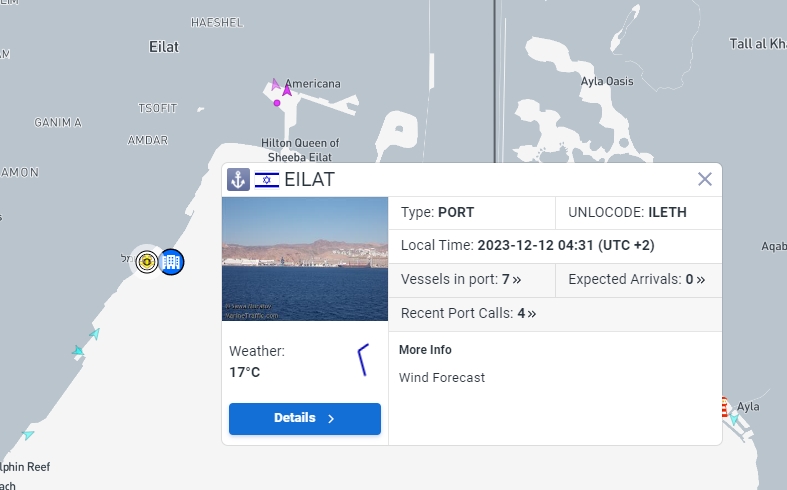Select the cyan vessel near Ayla marina
The height and width of the screenshot is (490, 787).
(734, 419)
